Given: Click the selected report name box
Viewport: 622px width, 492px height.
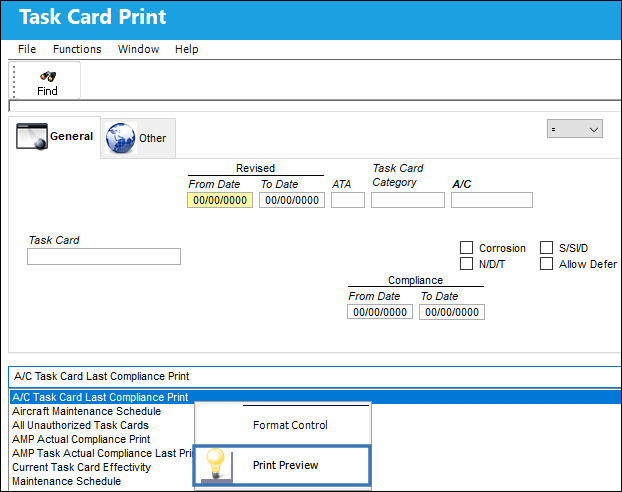Looking at the screenshot, I should tap(315, 377).
